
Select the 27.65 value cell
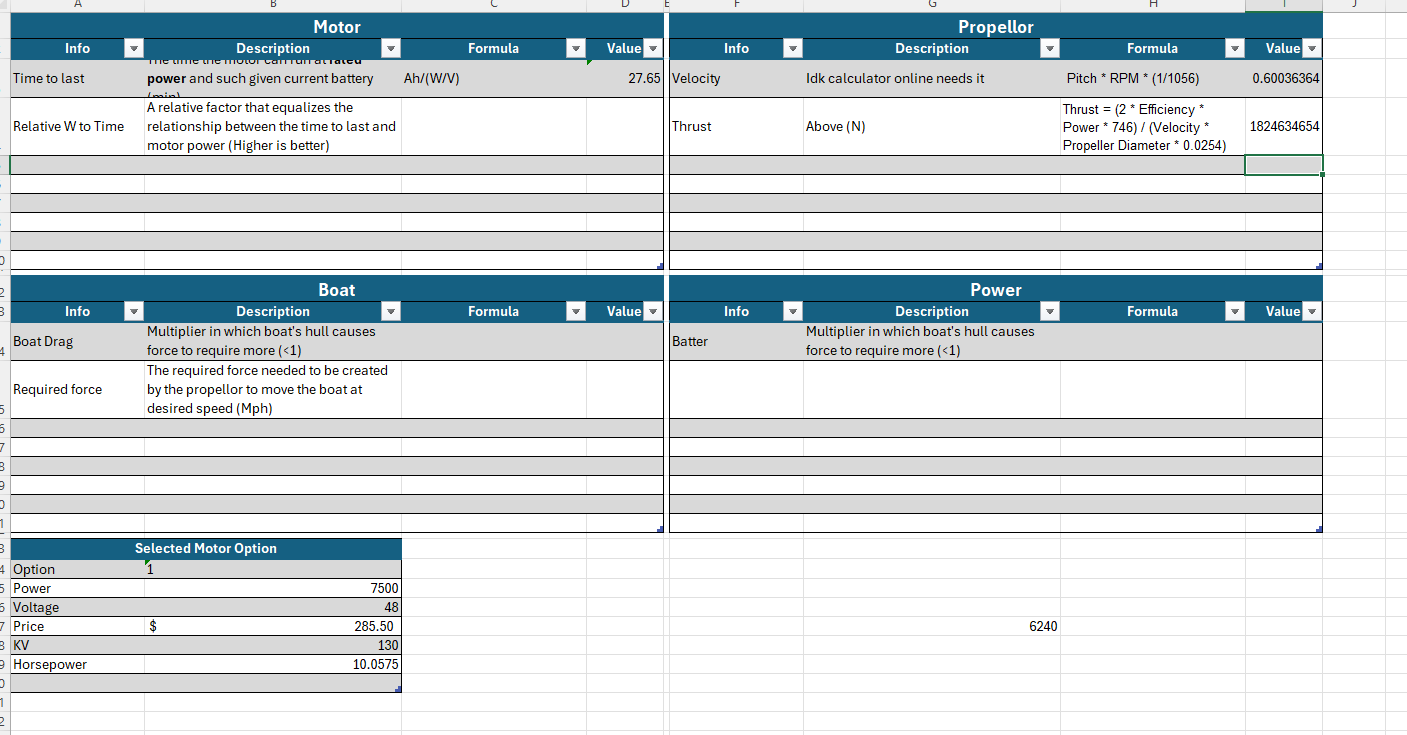coord(625,78)
